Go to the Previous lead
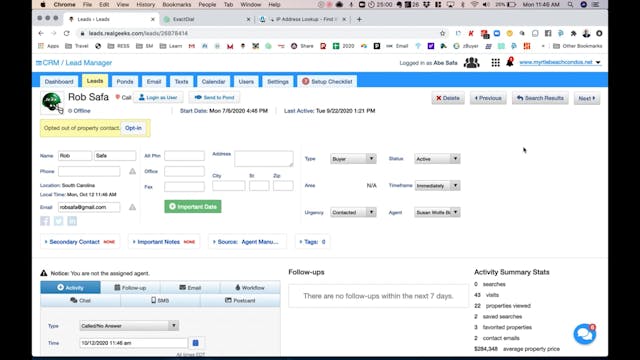Screen dimensions: 640x360 [x=488, y=98]
